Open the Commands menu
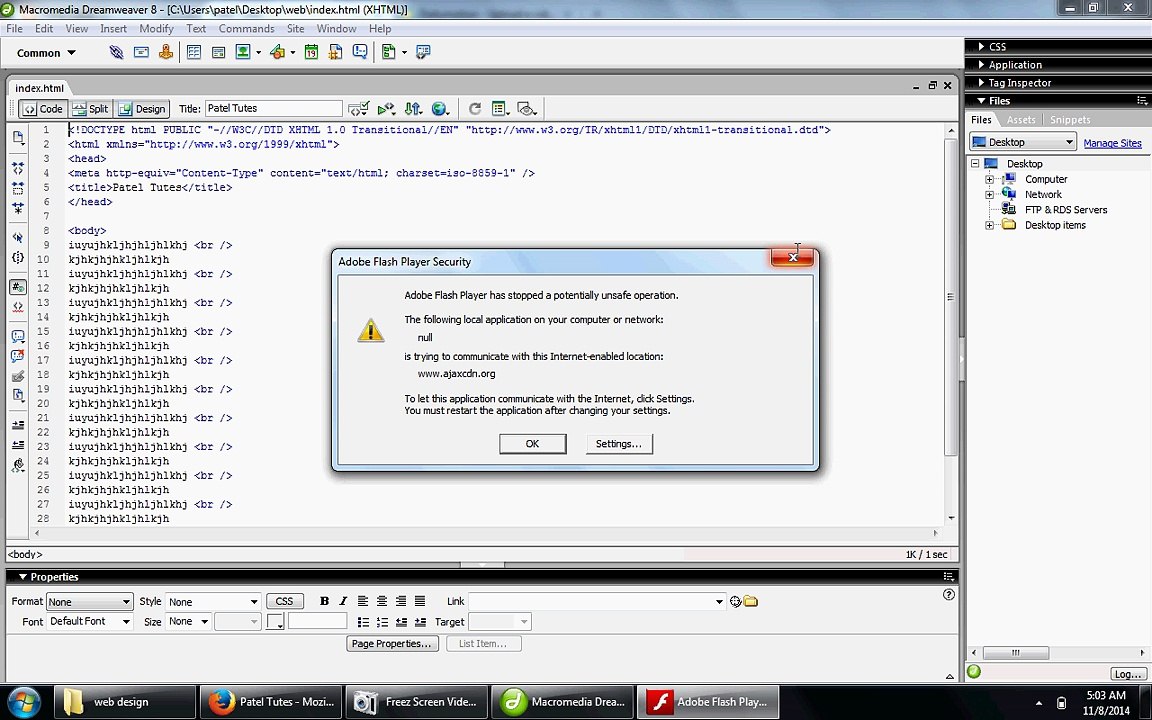This screenshot has height=720, width=1152. pos(246,29)
